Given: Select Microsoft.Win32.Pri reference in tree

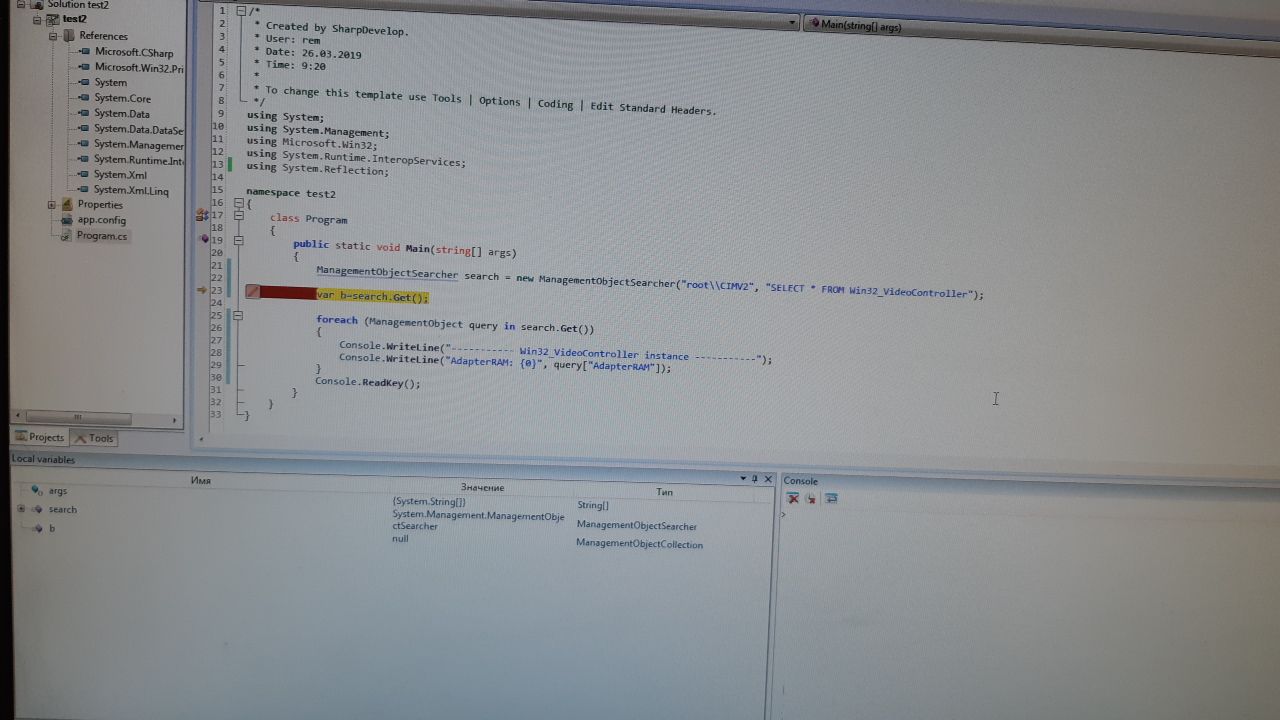Looking at the screenshot, I should click(x=139, y=68).
